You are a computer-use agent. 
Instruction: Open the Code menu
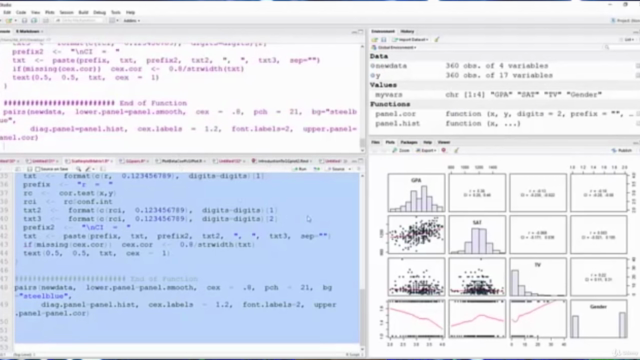[21, 13]
